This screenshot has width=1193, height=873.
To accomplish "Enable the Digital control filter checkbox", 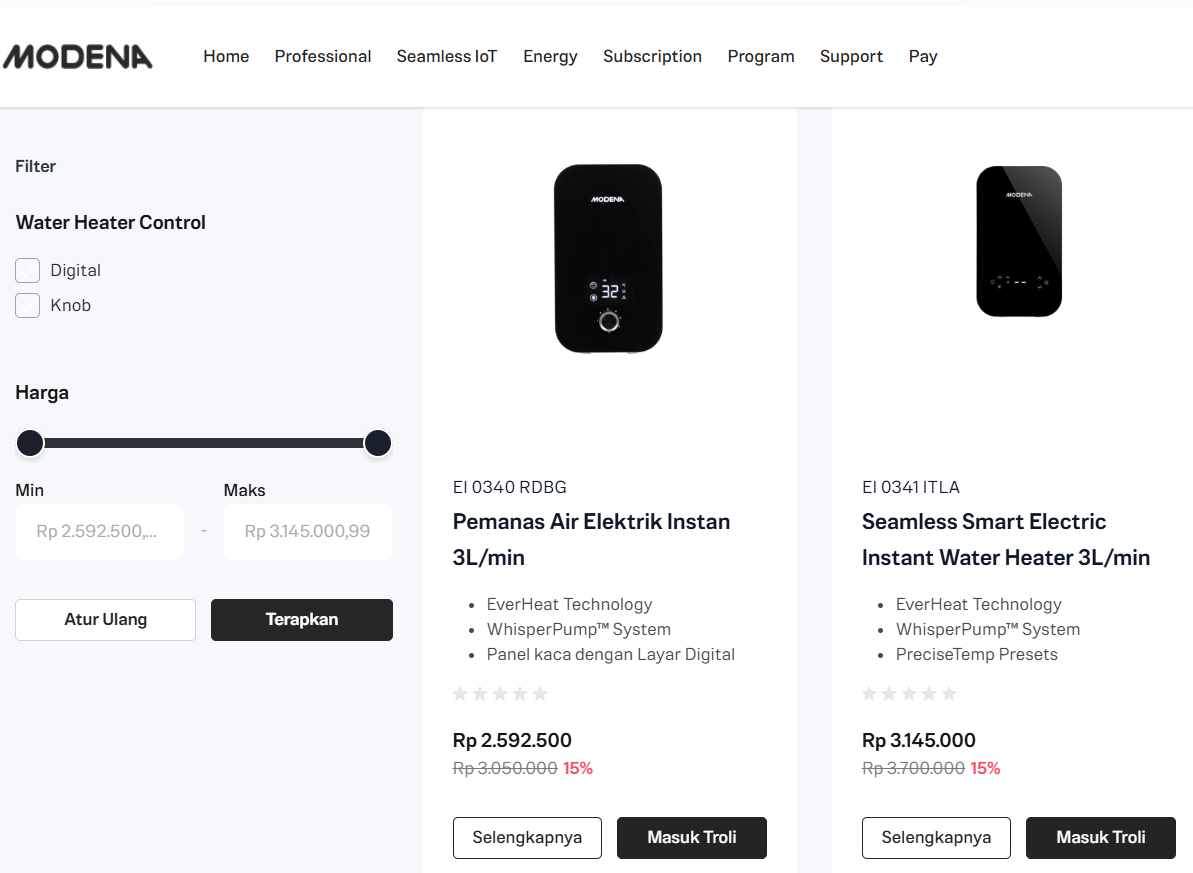I will pos(28,270).
